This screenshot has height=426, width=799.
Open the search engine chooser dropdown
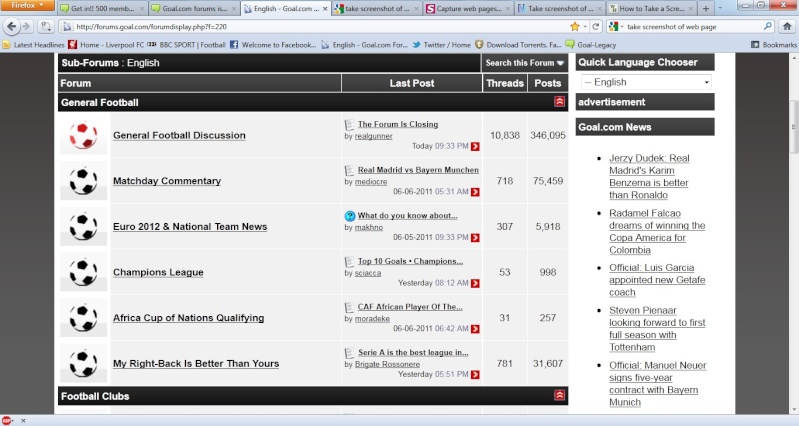pyautogui.click(x=616, y=26)
